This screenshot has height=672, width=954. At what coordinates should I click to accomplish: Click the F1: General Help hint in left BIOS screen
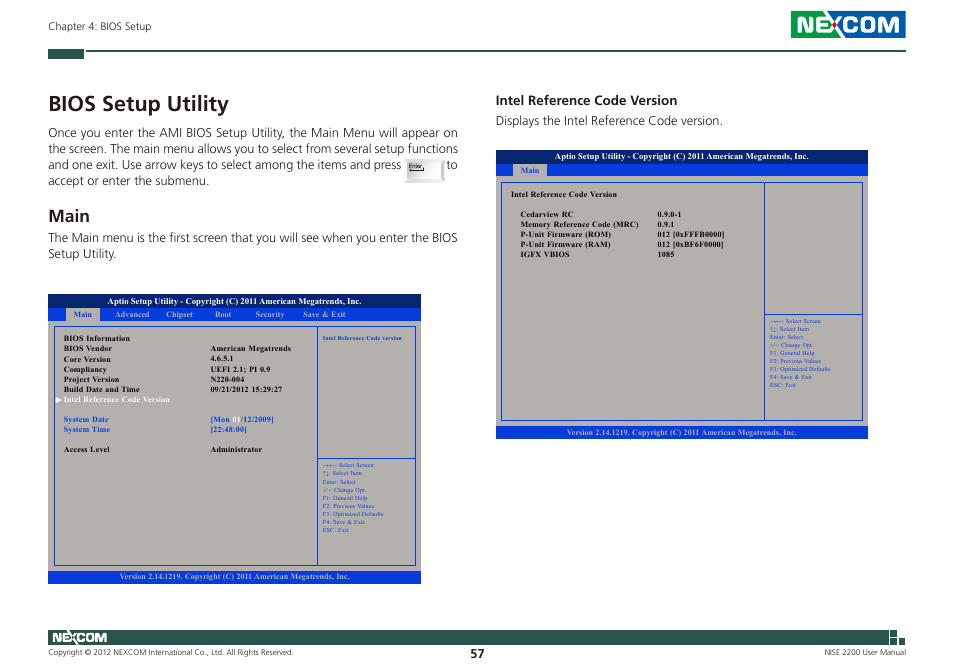(x=345, y=498)
